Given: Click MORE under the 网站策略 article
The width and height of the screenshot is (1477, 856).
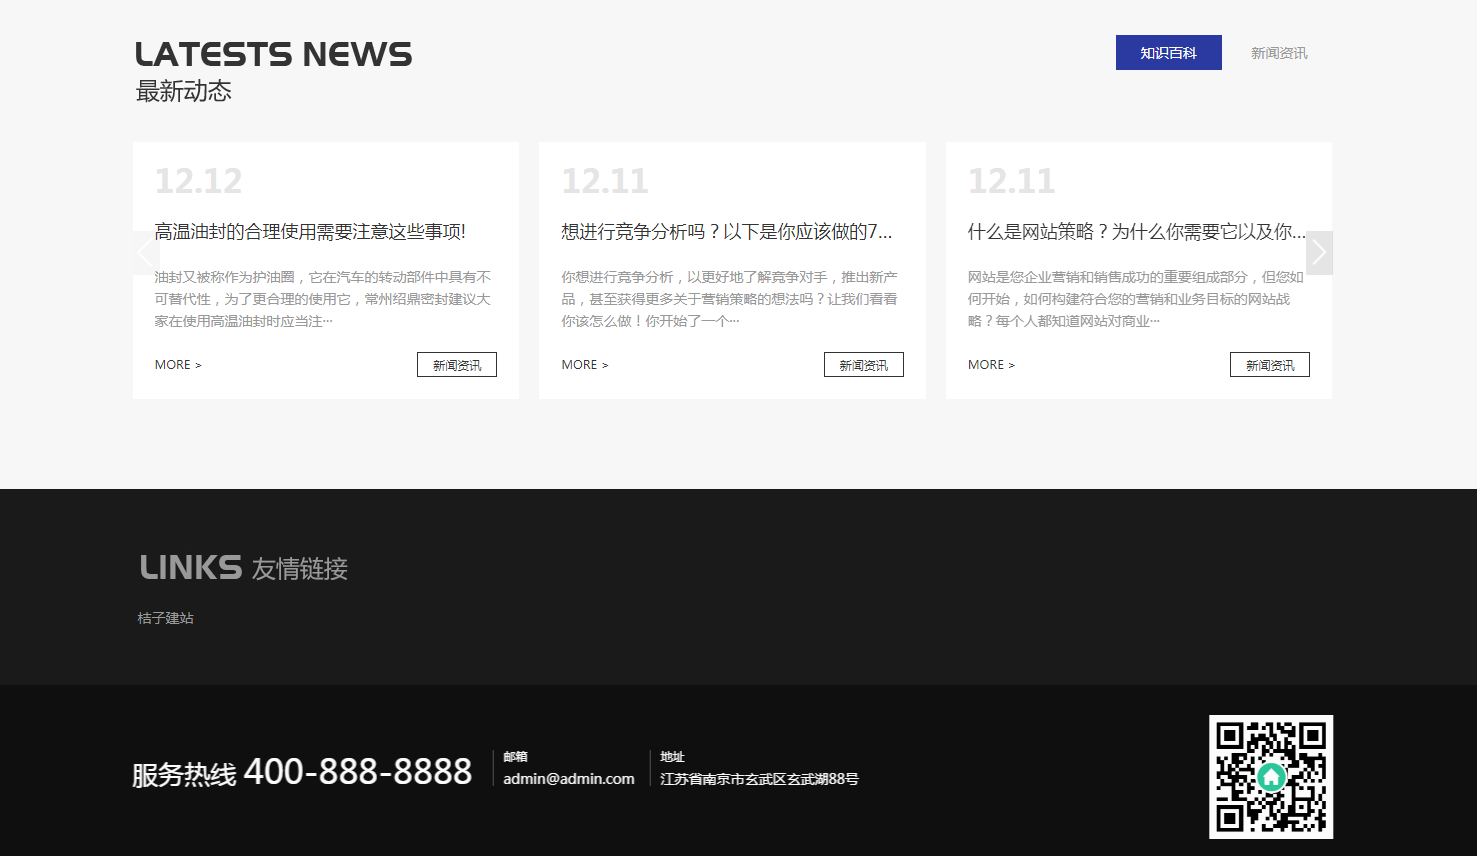Looking at the screenshot, I should click(x=991, y=365).
